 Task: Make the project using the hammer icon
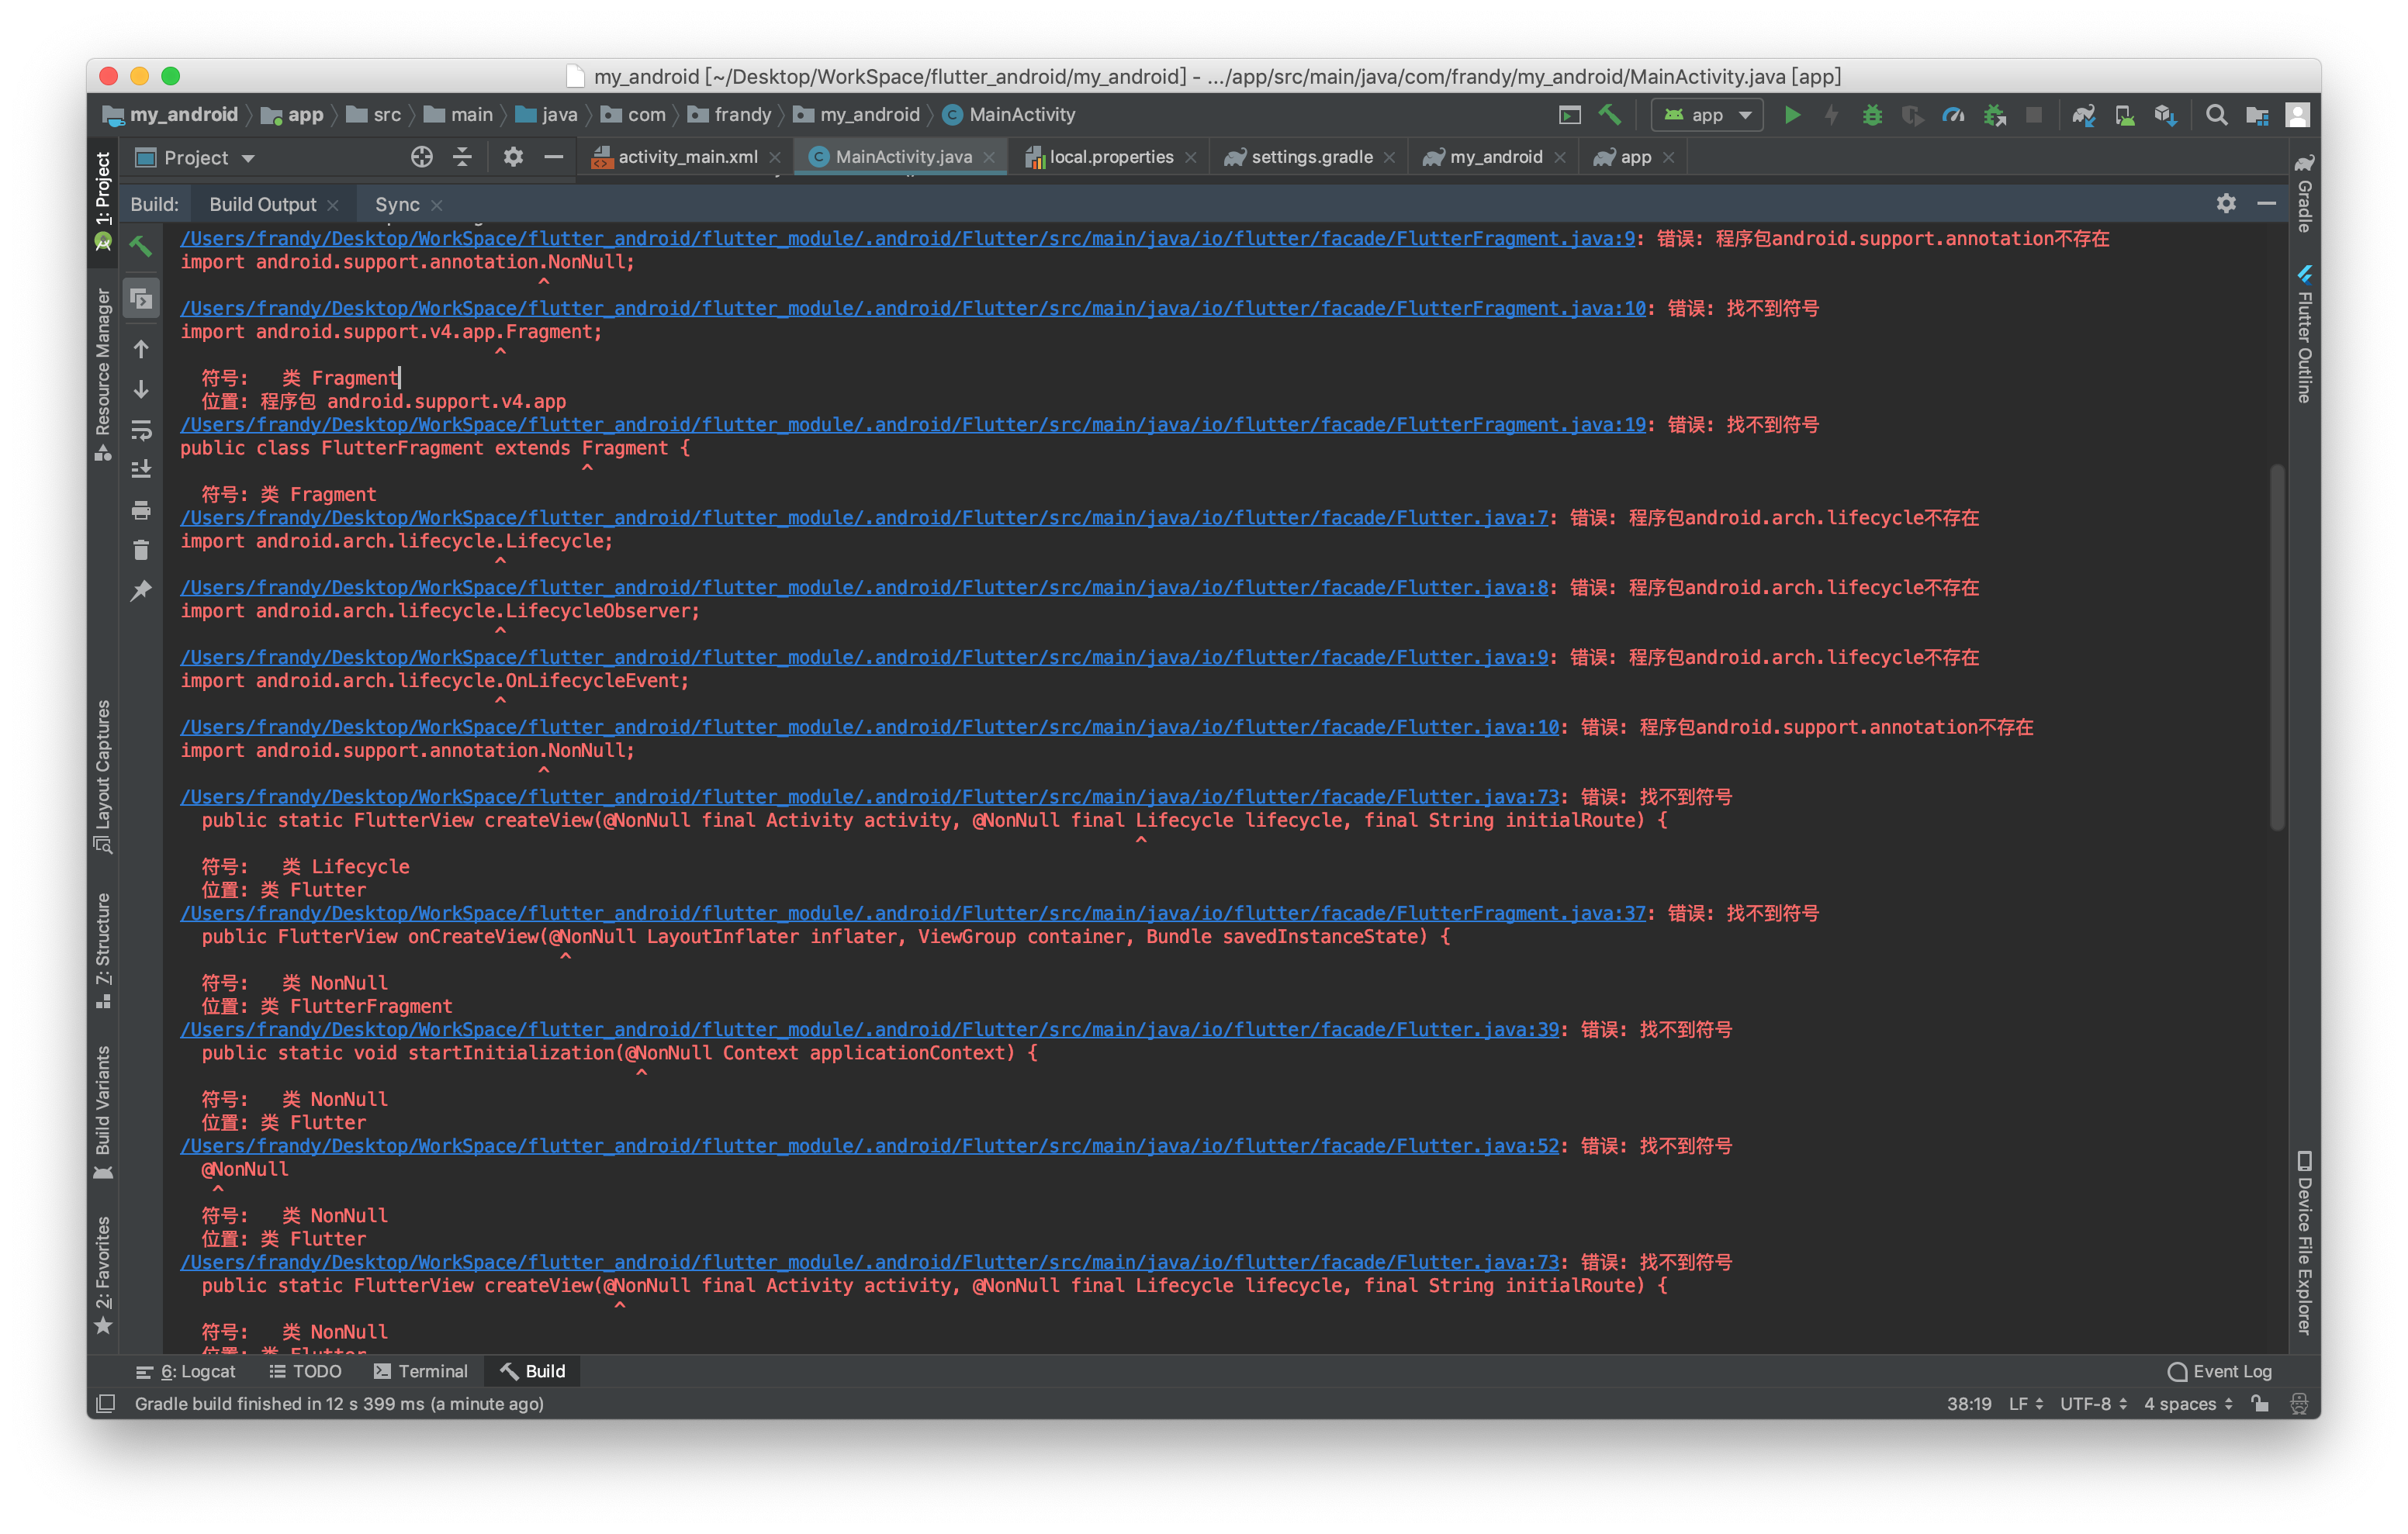(x=1610, y=114)
